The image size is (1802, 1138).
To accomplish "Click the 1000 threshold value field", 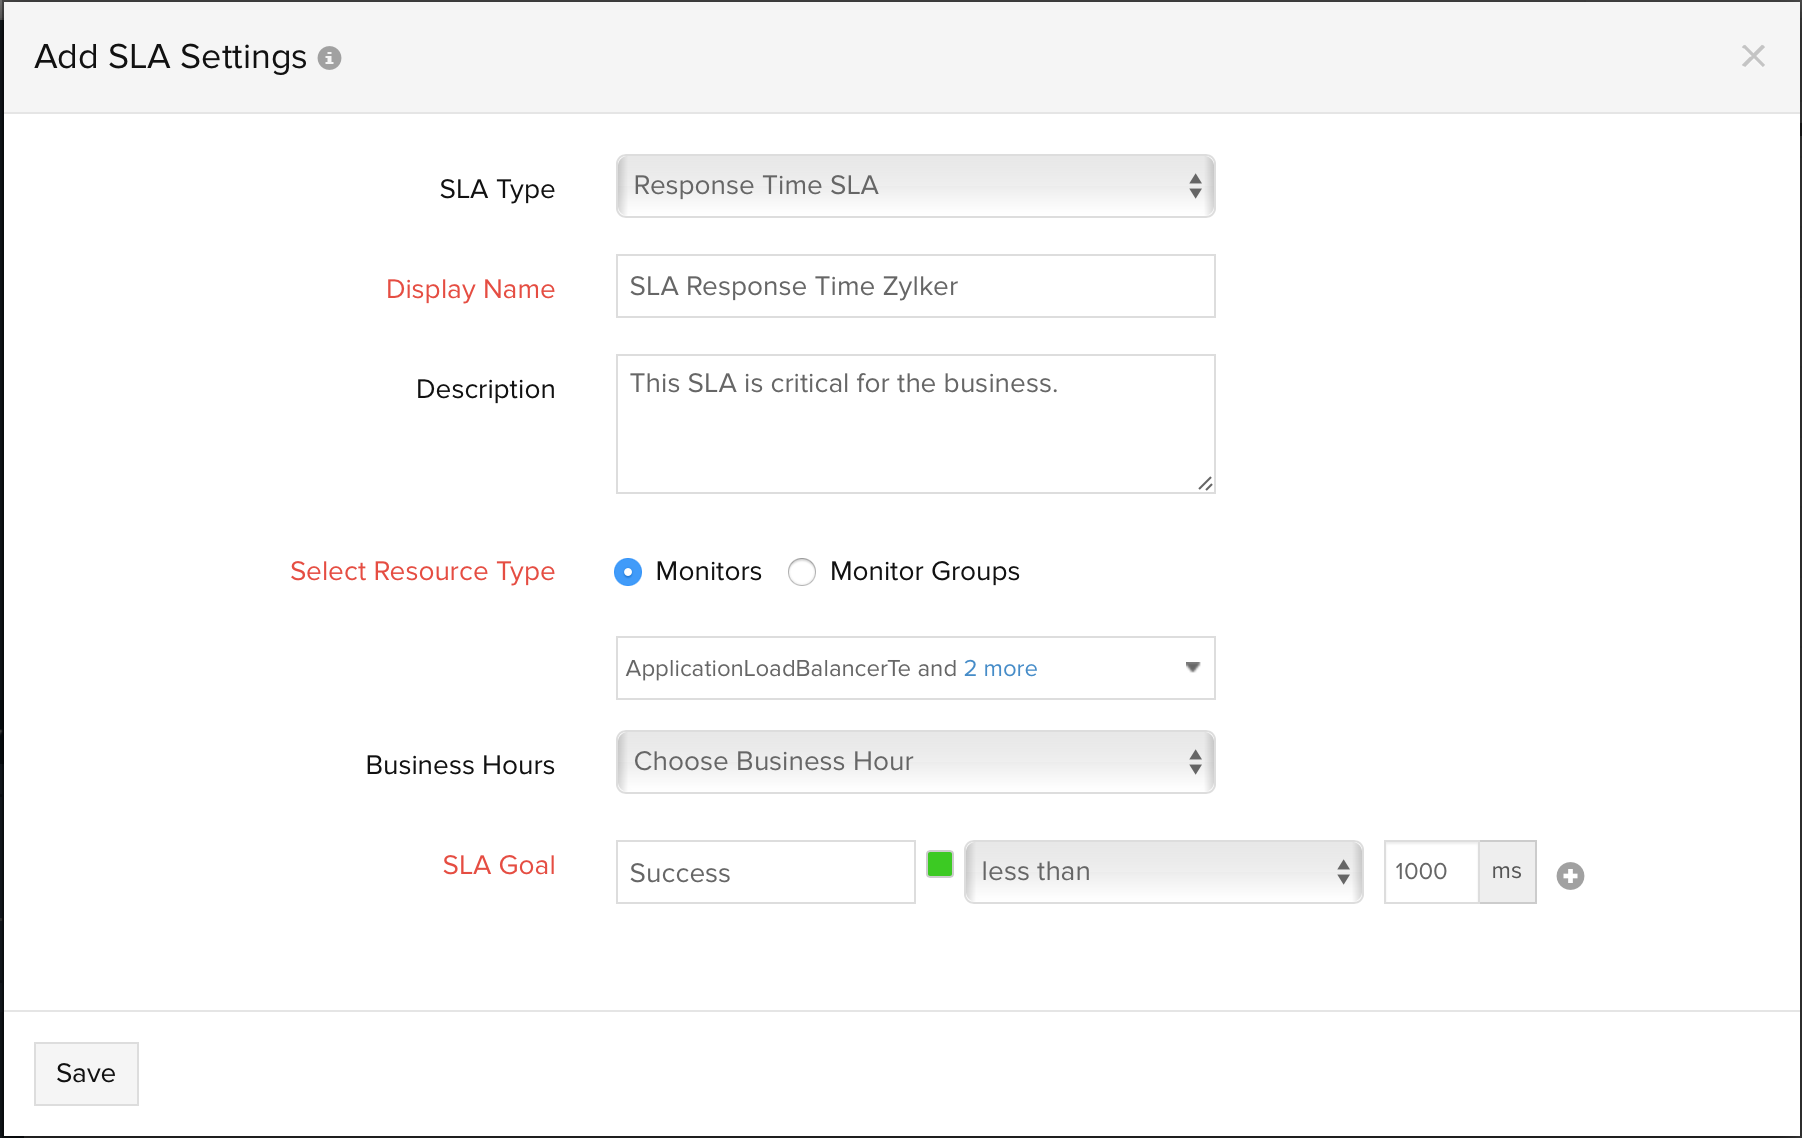I will pyautogui.click(x=1430, y=872).
